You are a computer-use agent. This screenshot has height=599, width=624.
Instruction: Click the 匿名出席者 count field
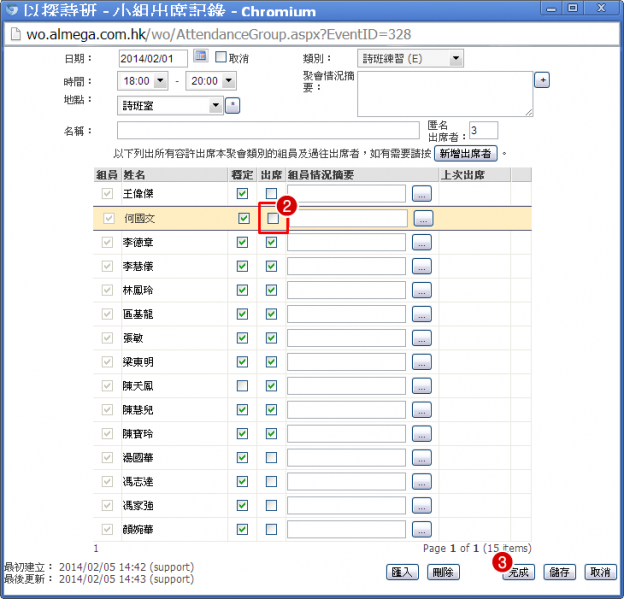click(483, 130)
